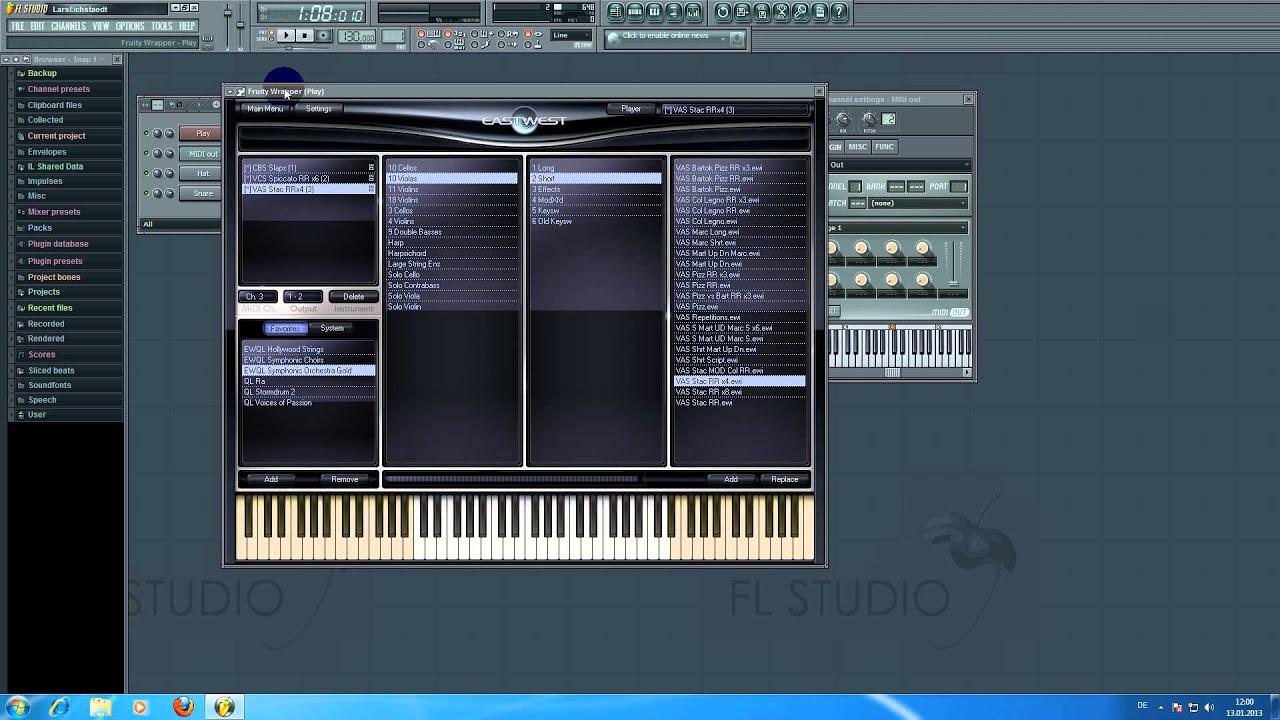Start playback with the play button
The image size is (1280, 720).
coord(286,36)
